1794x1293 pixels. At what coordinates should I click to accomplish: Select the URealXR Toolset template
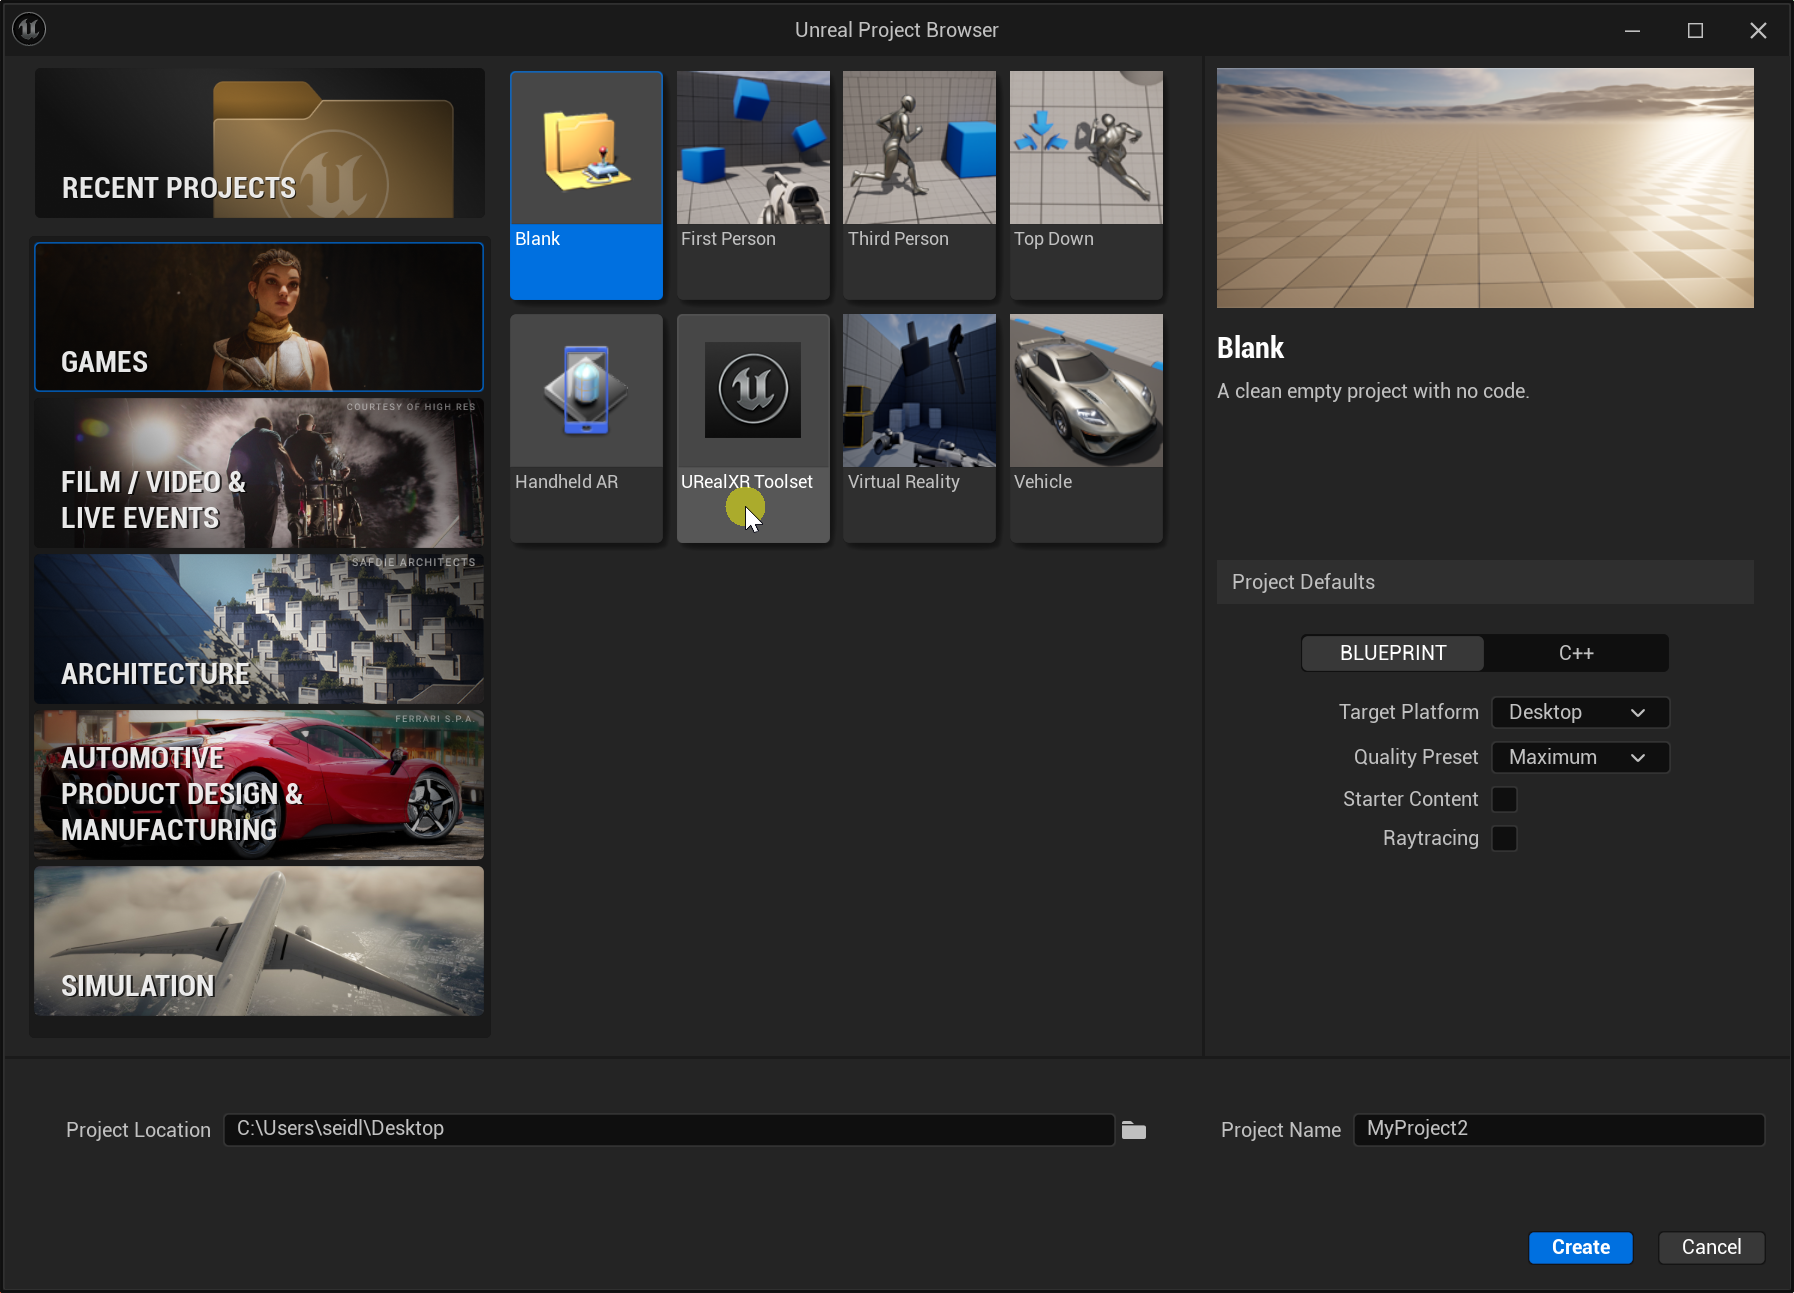click(753, 427)
